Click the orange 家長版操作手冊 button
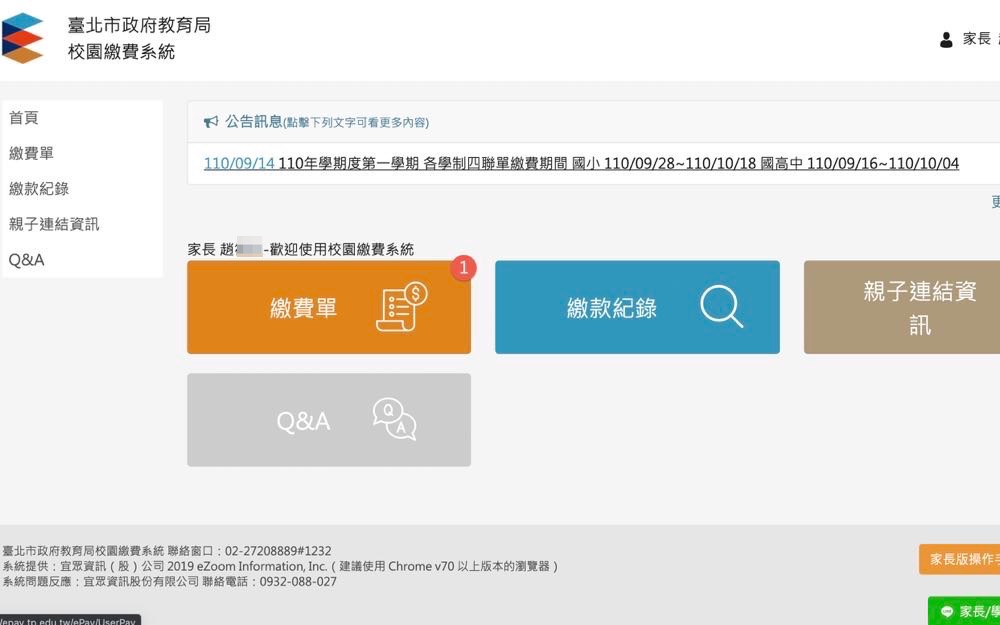Image resolution: width=1000 pixels, height=625 pixels. (x=961, y=559)
